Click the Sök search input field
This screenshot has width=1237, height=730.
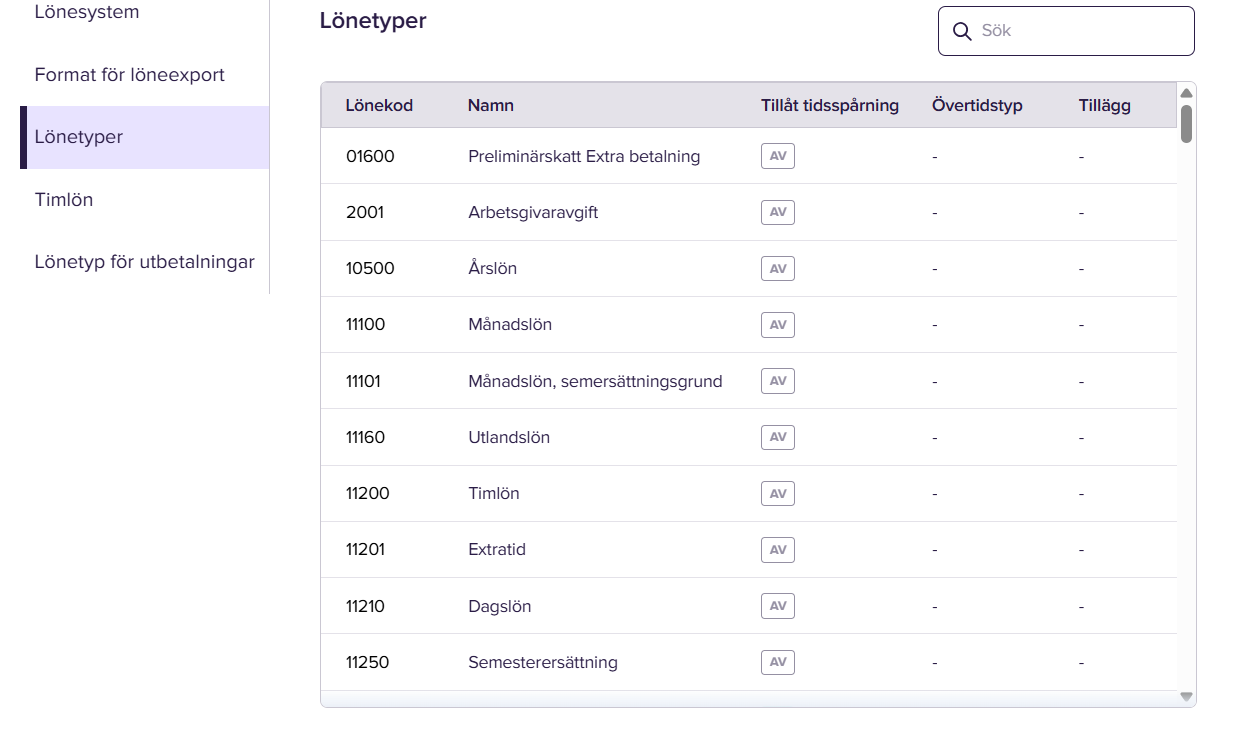coord(1066,31)
